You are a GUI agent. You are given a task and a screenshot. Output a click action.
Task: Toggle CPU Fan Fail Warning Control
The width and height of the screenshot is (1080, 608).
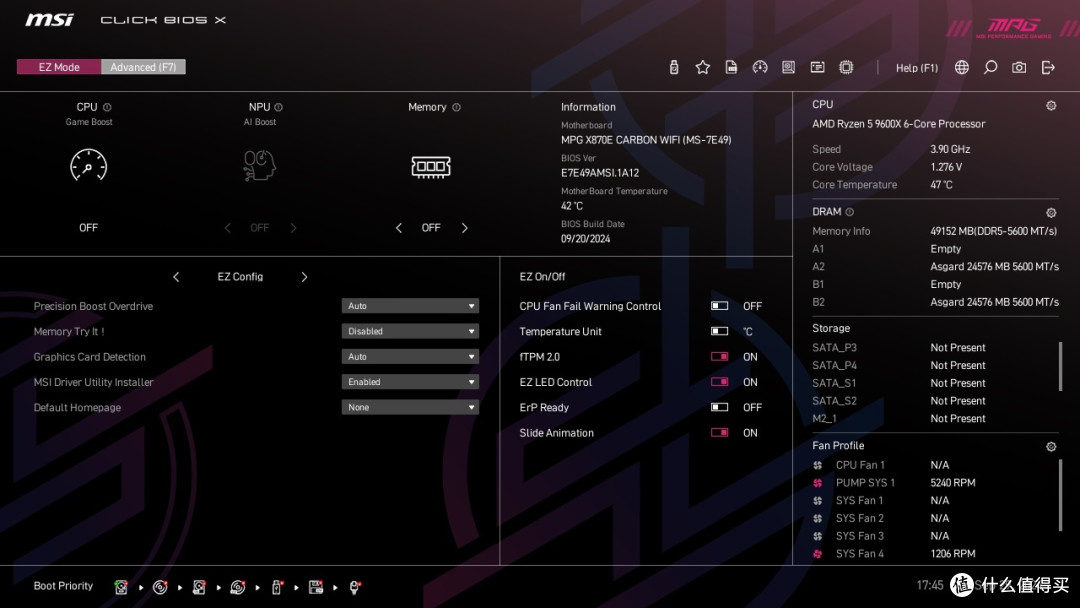[719, 306]
